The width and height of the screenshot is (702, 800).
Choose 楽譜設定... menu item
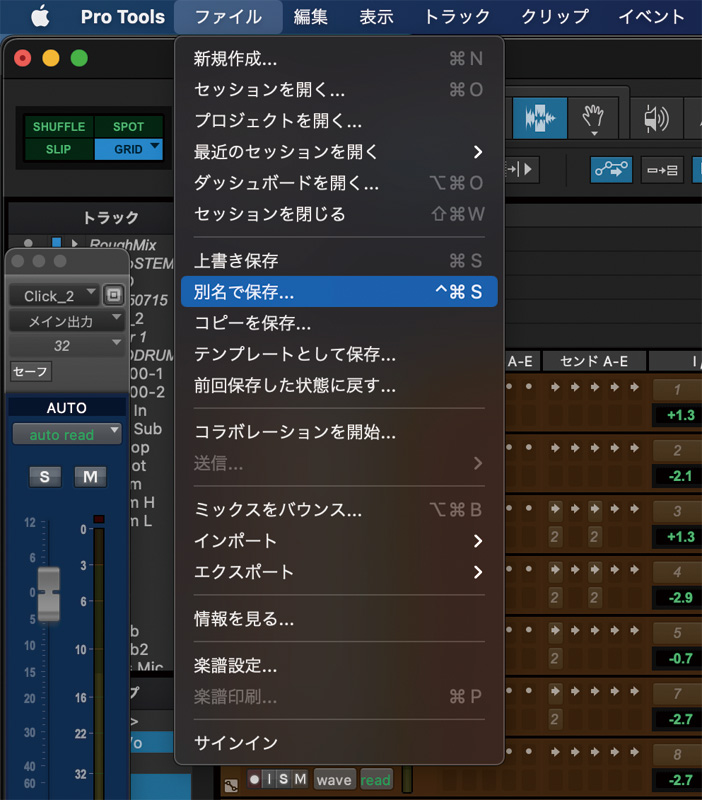pyautogui.click(x=339, y=666)
